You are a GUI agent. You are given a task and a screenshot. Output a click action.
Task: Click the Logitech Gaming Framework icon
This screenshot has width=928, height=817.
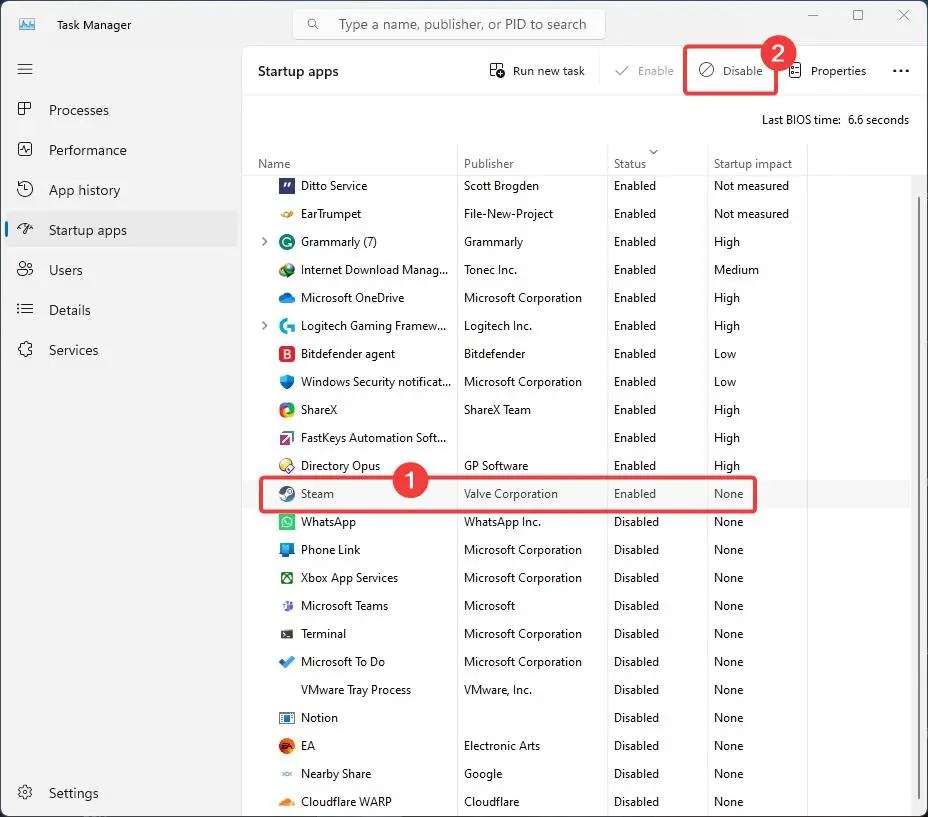pyautogui.click(x=286, y=326)
